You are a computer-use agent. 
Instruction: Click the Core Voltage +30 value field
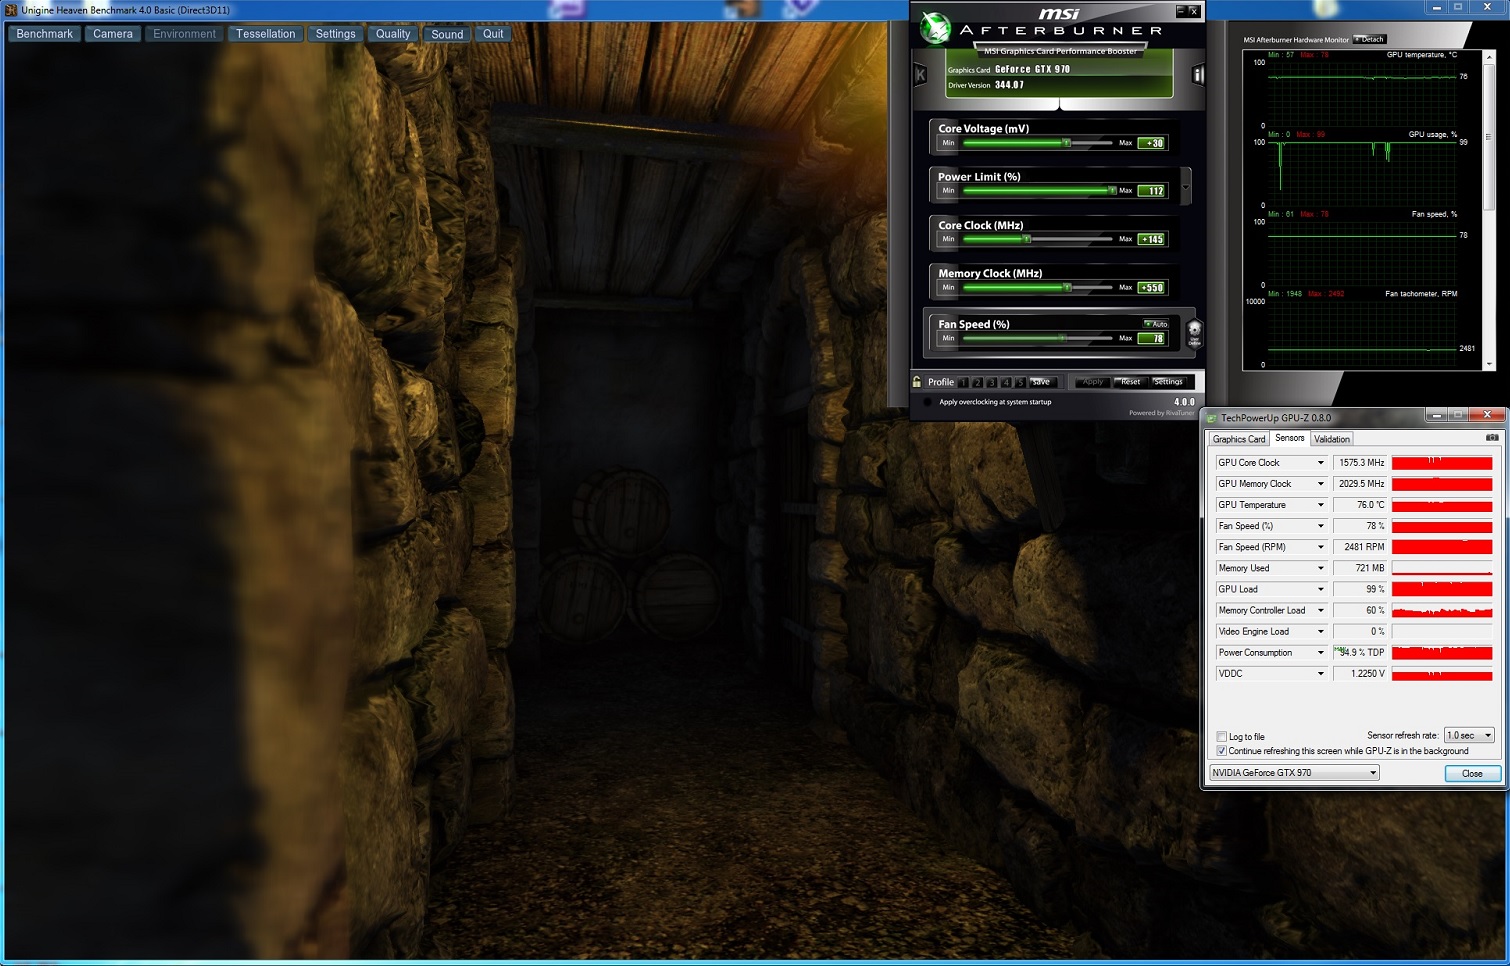(1152, 143)
